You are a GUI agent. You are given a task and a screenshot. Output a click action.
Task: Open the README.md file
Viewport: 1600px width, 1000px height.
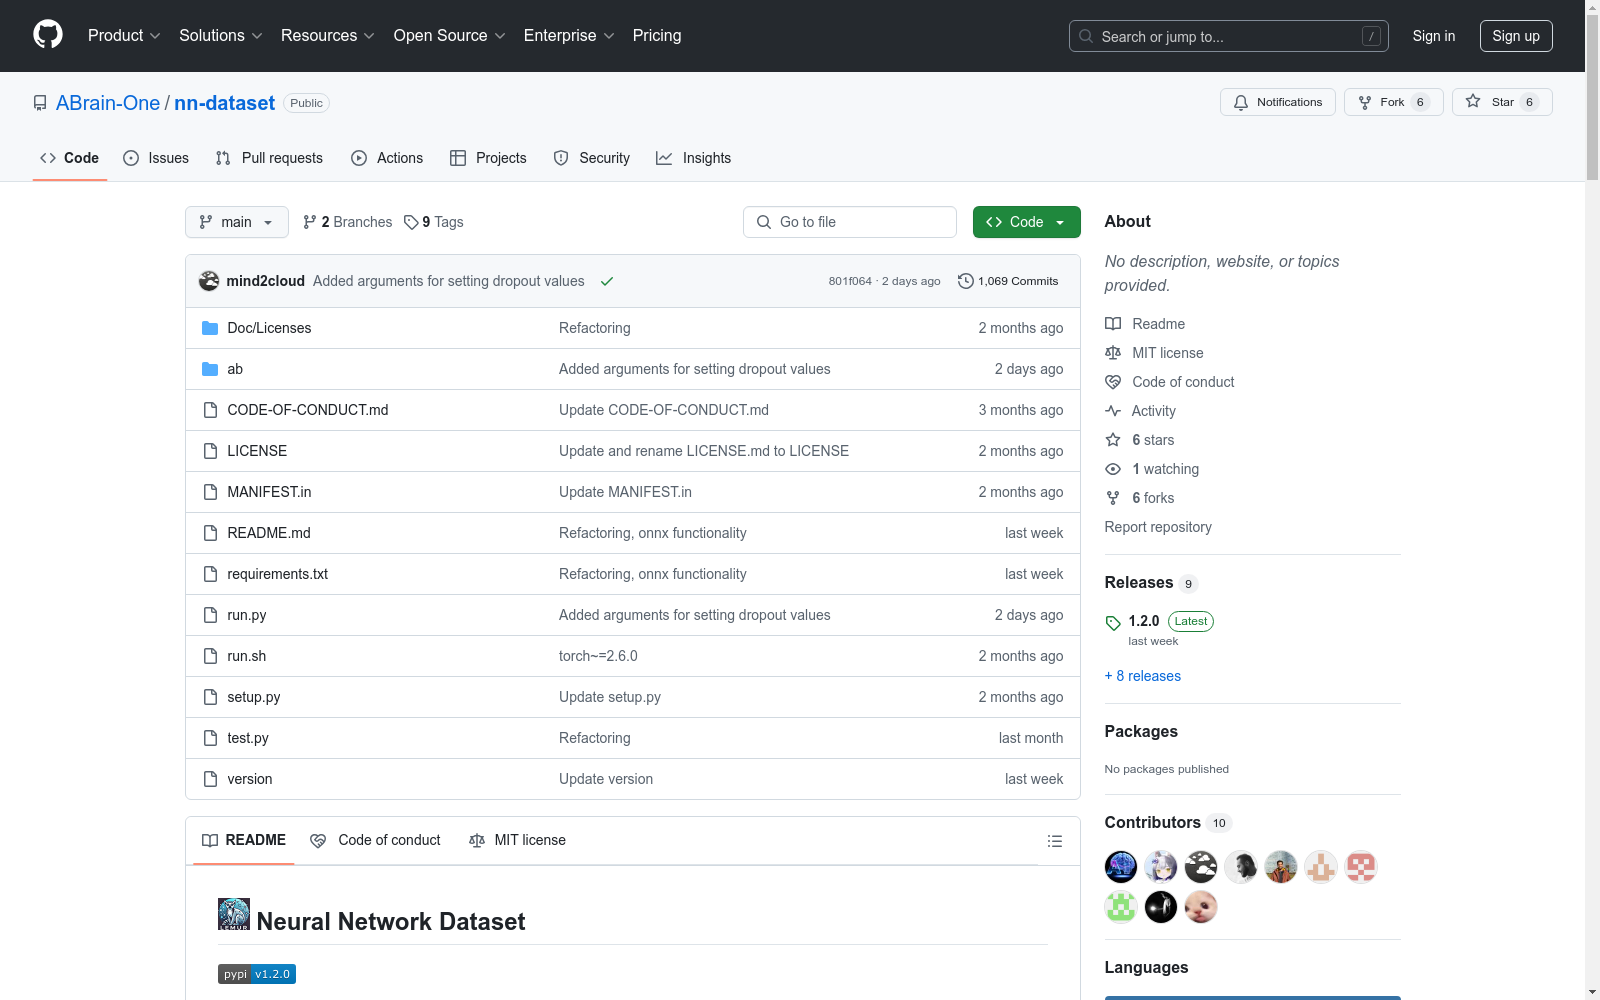coord(269,533)
